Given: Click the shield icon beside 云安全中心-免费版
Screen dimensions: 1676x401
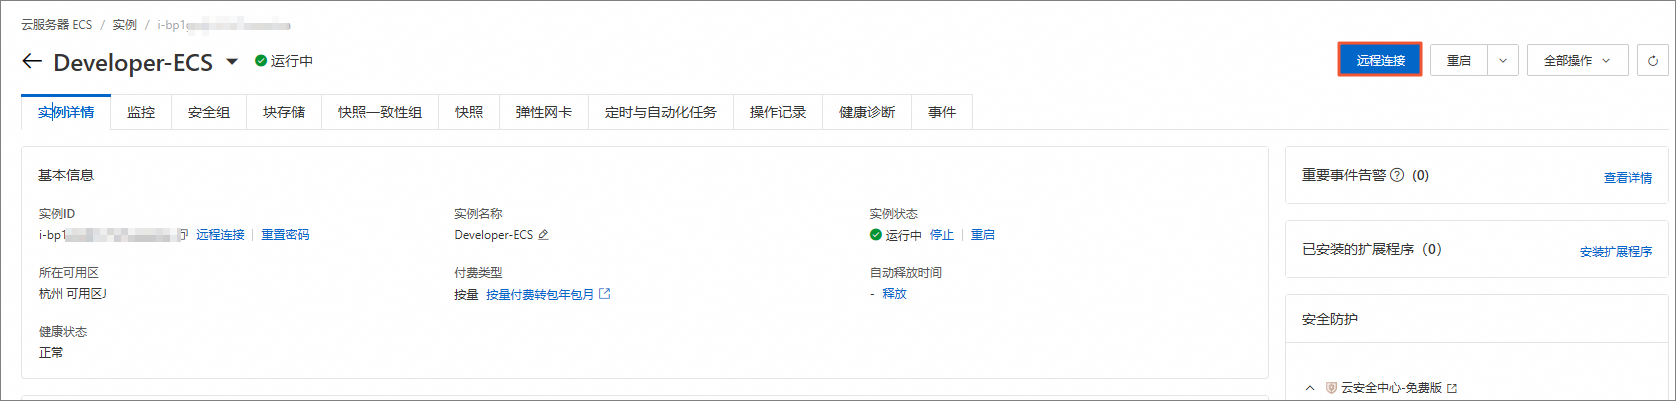Looking at the screenshot, I should [1331, 388].
